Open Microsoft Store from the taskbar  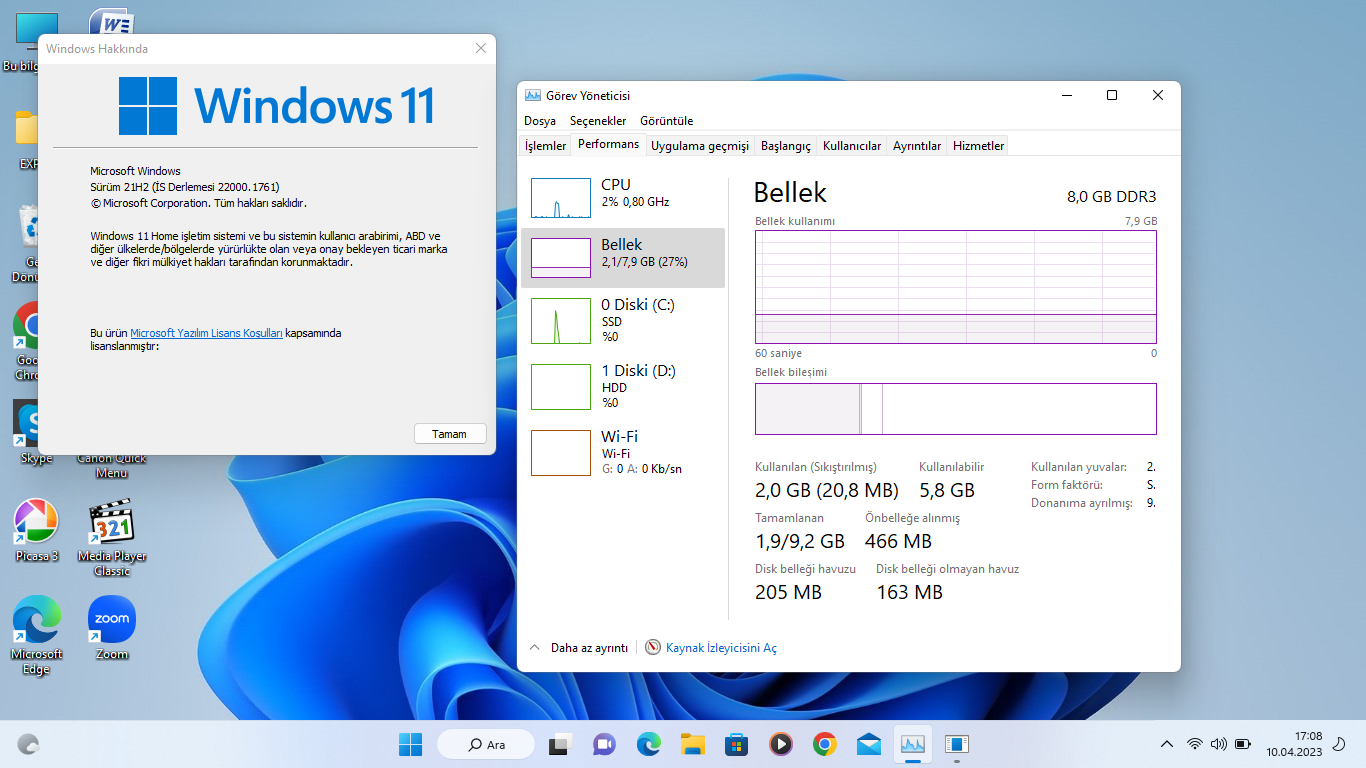coord(737,744)
